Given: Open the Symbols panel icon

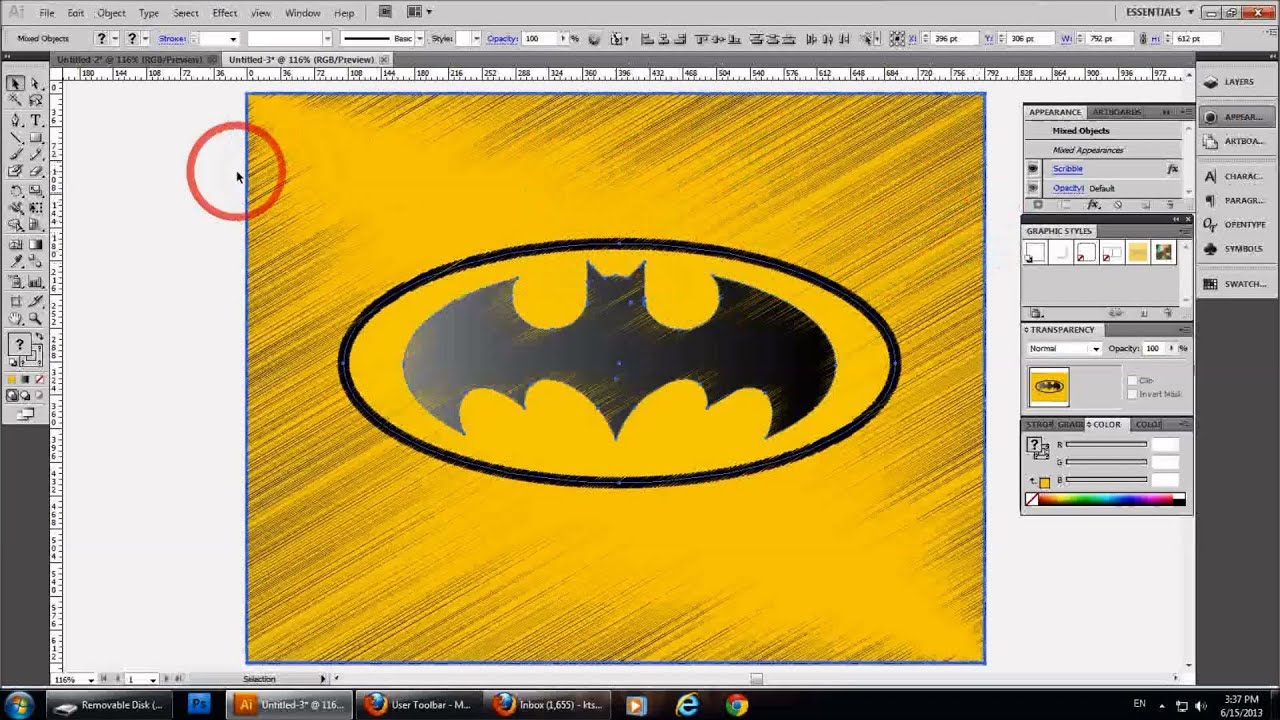Looking at the screenshot, I should click(x=1210, y=249).
